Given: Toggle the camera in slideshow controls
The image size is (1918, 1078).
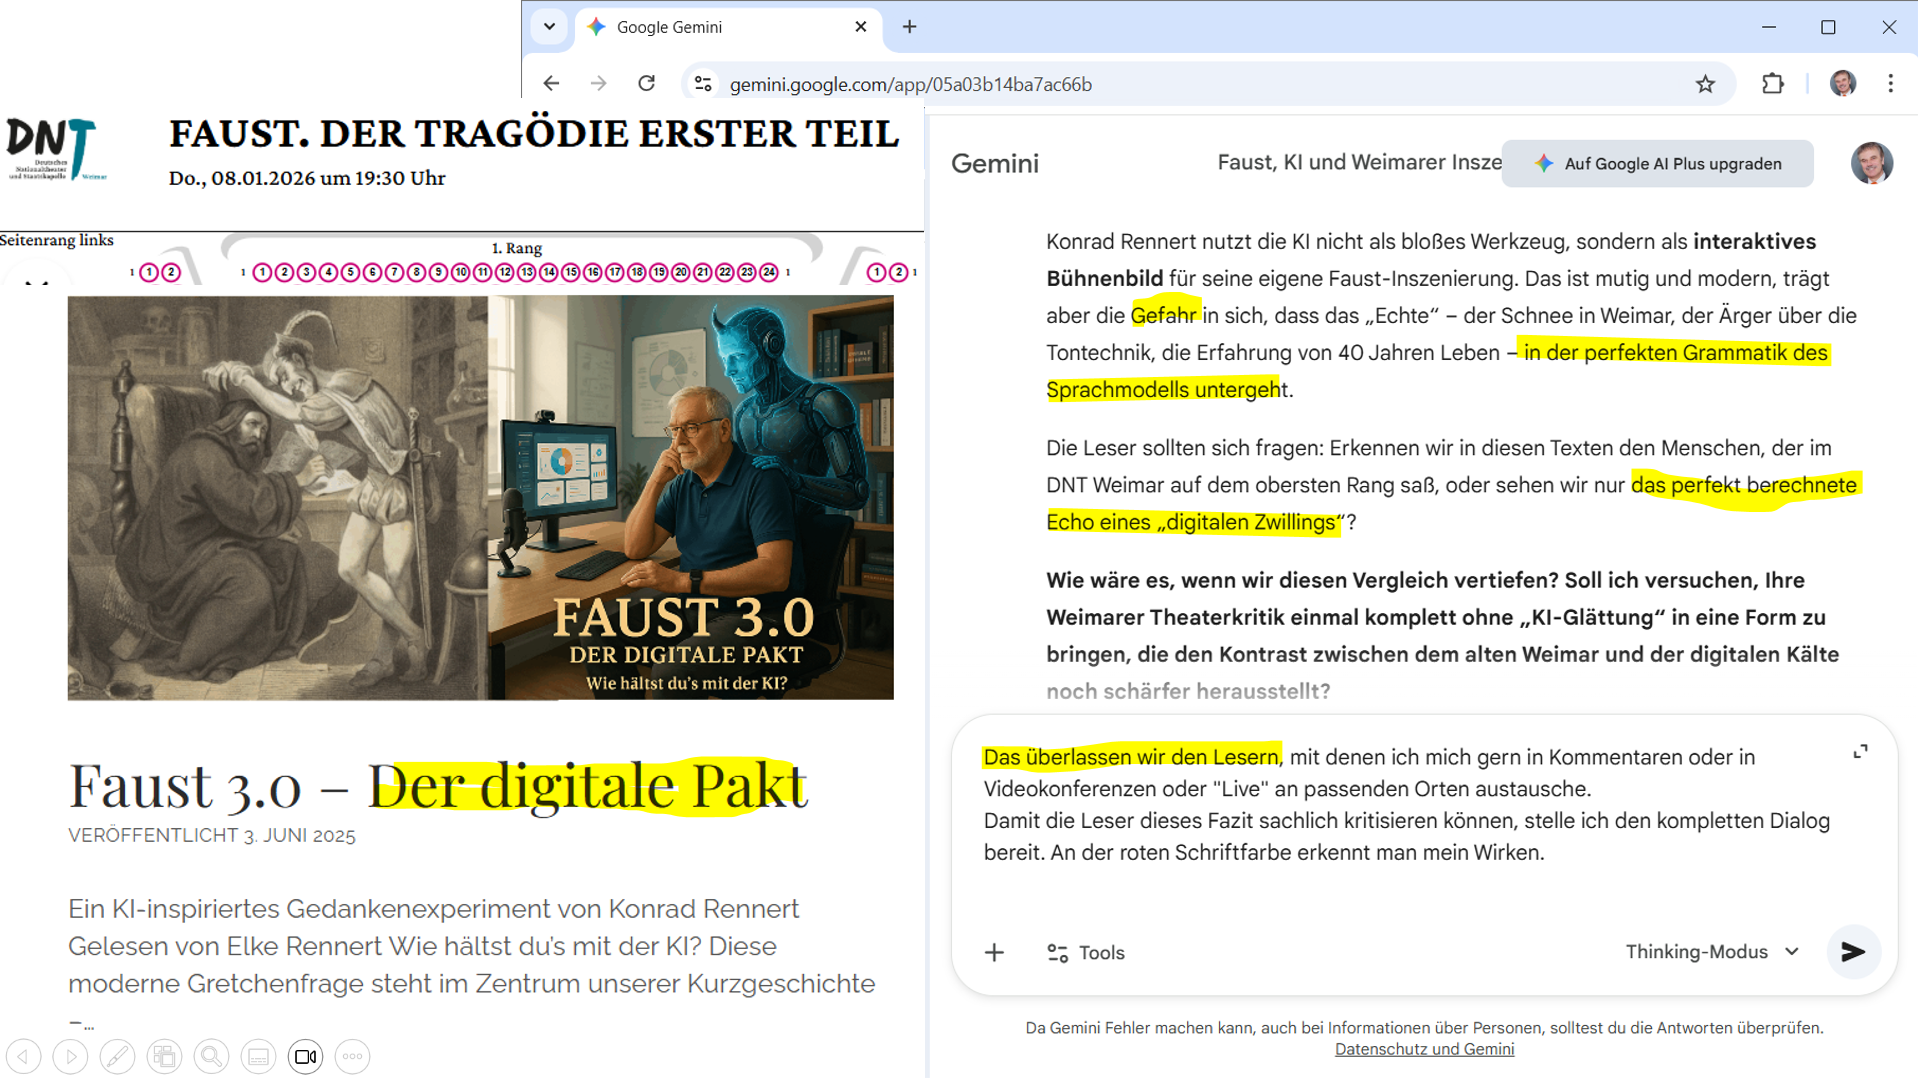Looking at the screenshot, I should click(305, 1056).
